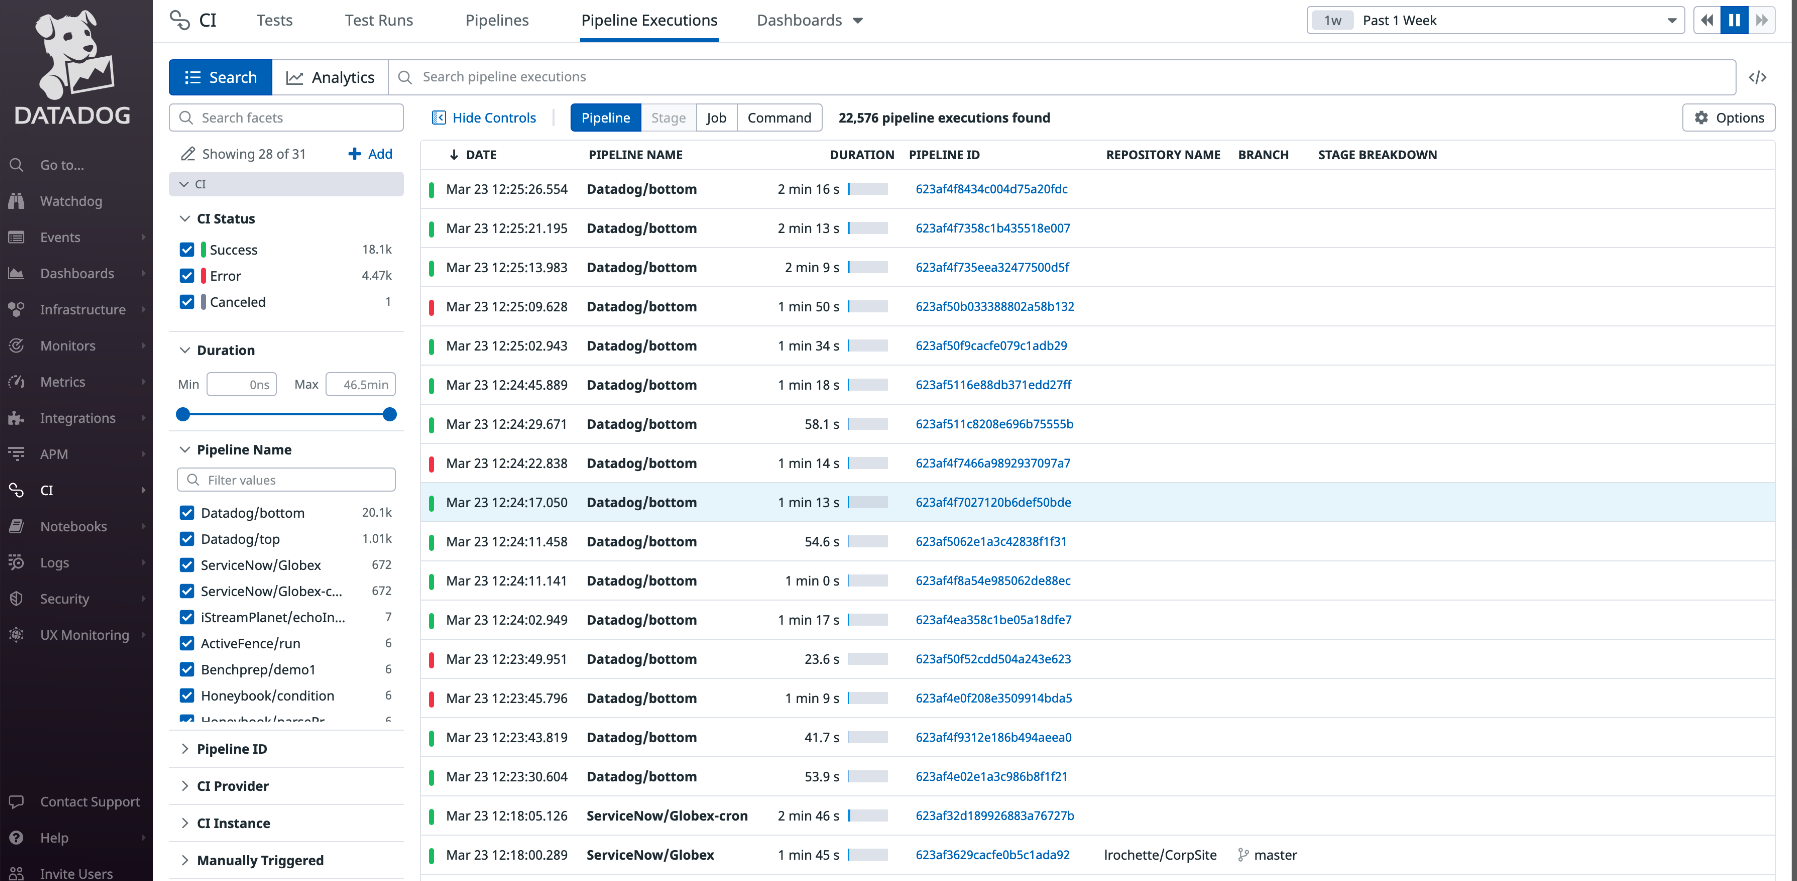Toggle the Error status checkbox
The image size is (1797, 881).
coord(187,276)
